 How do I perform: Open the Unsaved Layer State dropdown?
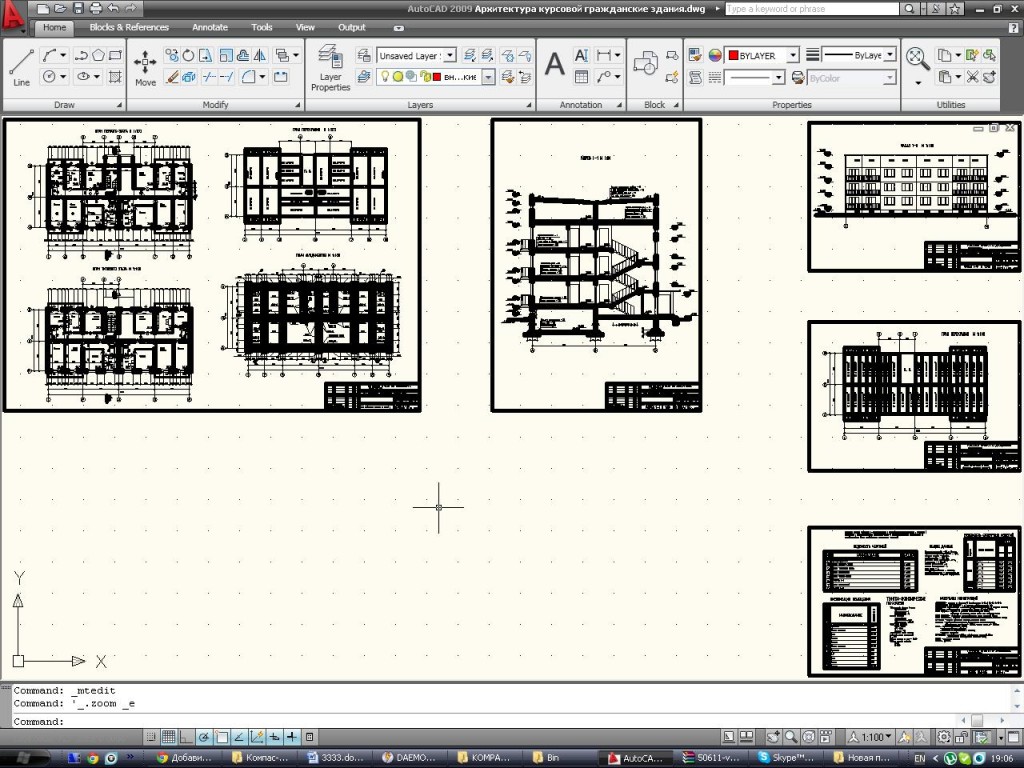(450, 56)
